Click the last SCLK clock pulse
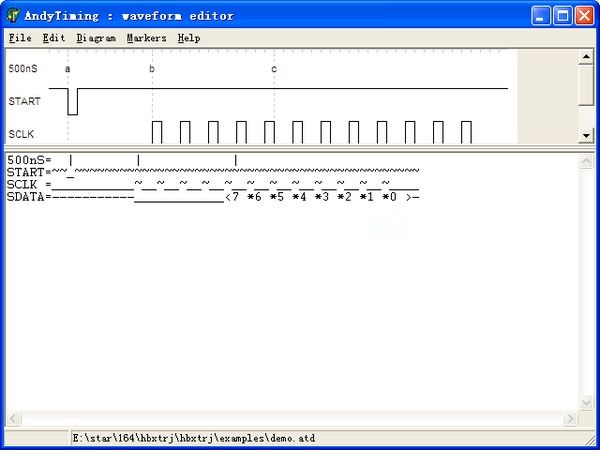The width and height of the screenshot is (600, 450). coord(466,132)
